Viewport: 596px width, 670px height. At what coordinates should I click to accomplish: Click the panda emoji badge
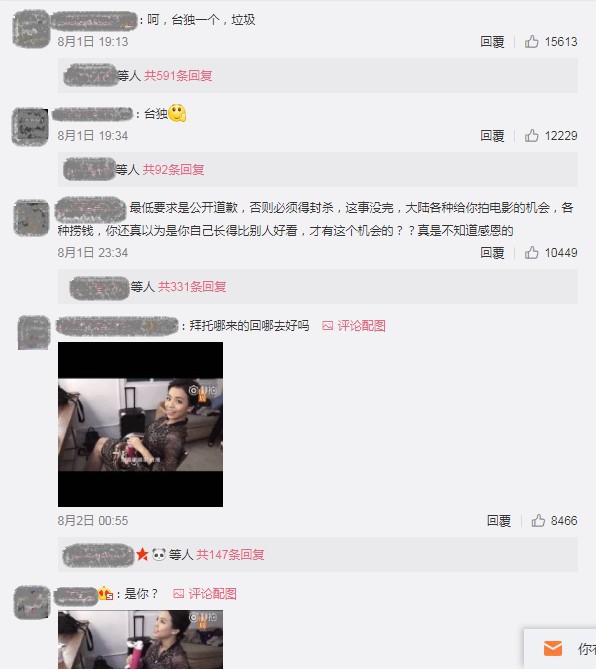[x=159, y=554]
